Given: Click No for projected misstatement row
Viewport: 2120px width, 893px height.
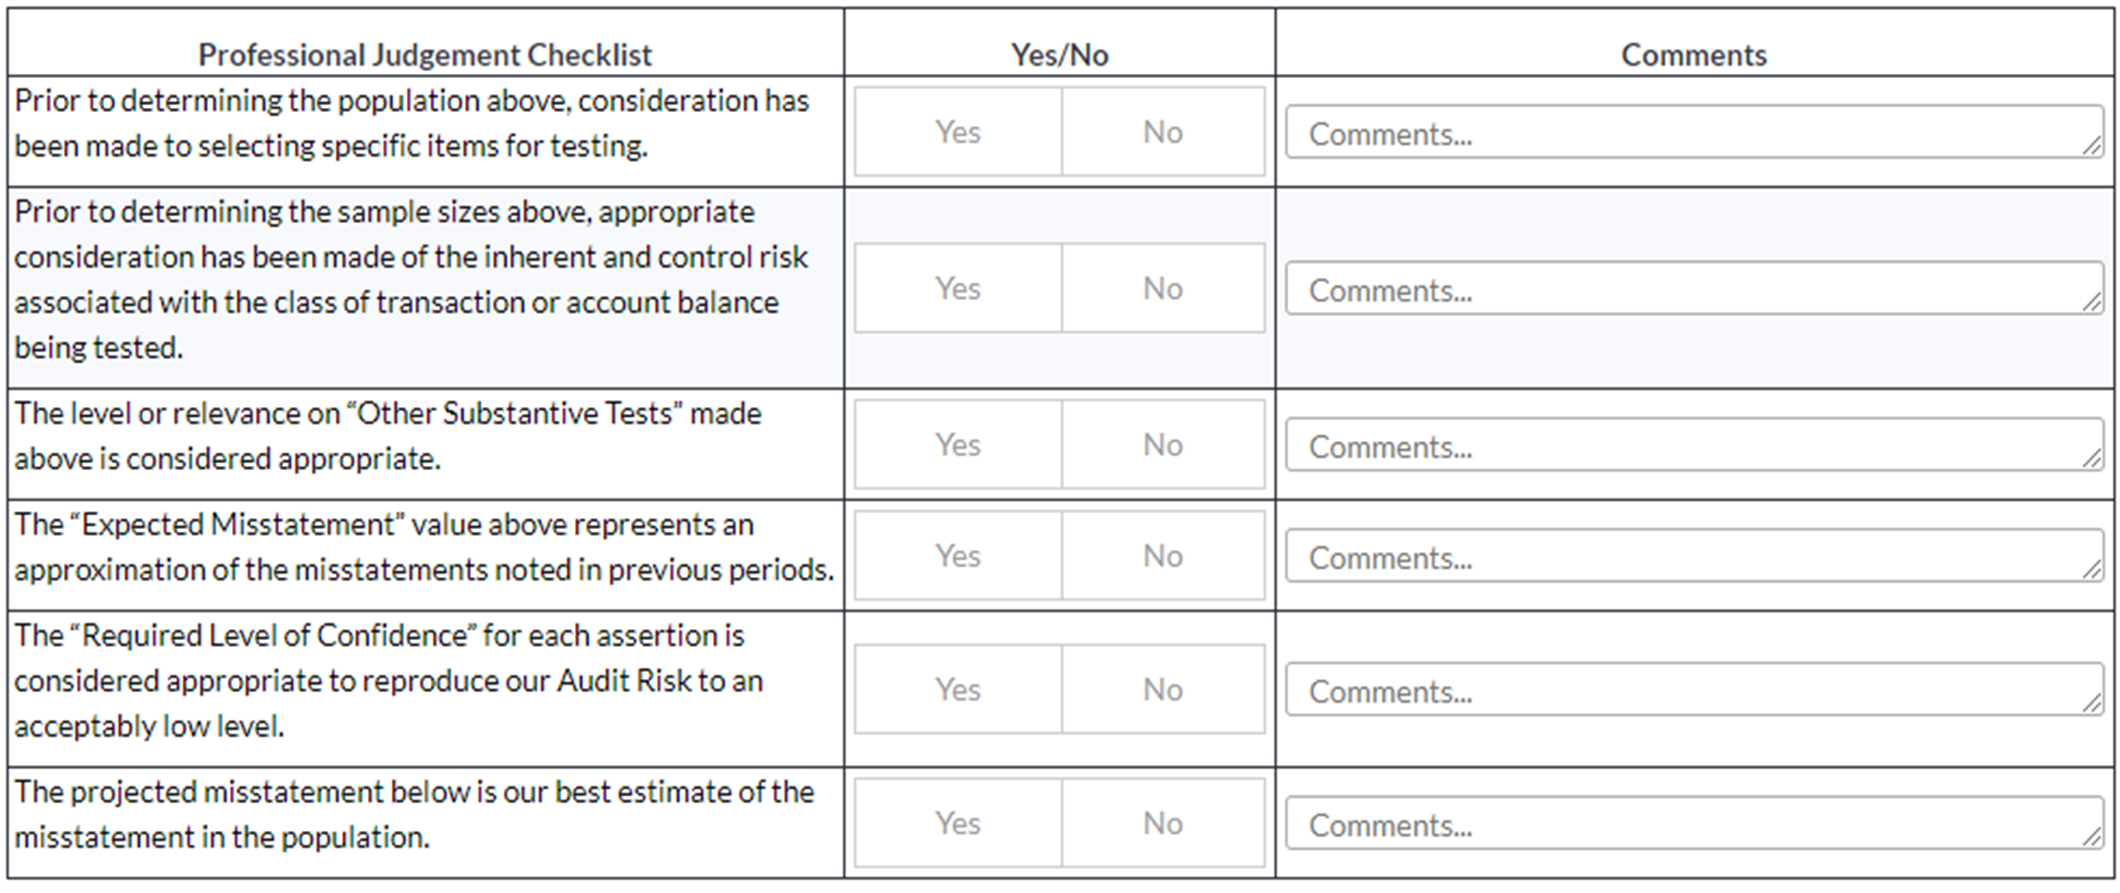Looking at the screenshot, I should click(x=1163, y=824).
